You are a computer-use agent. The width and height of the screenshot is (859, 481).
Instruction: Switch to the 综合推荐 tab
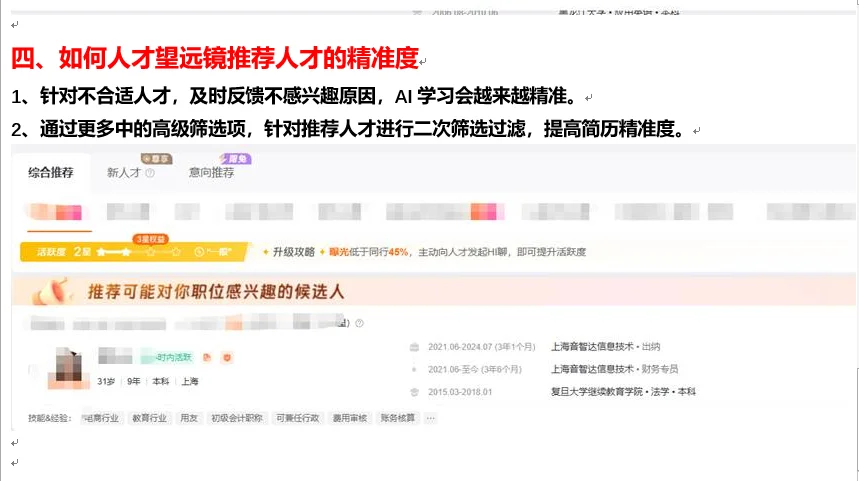pyautogui.click(x=51, y=173)
